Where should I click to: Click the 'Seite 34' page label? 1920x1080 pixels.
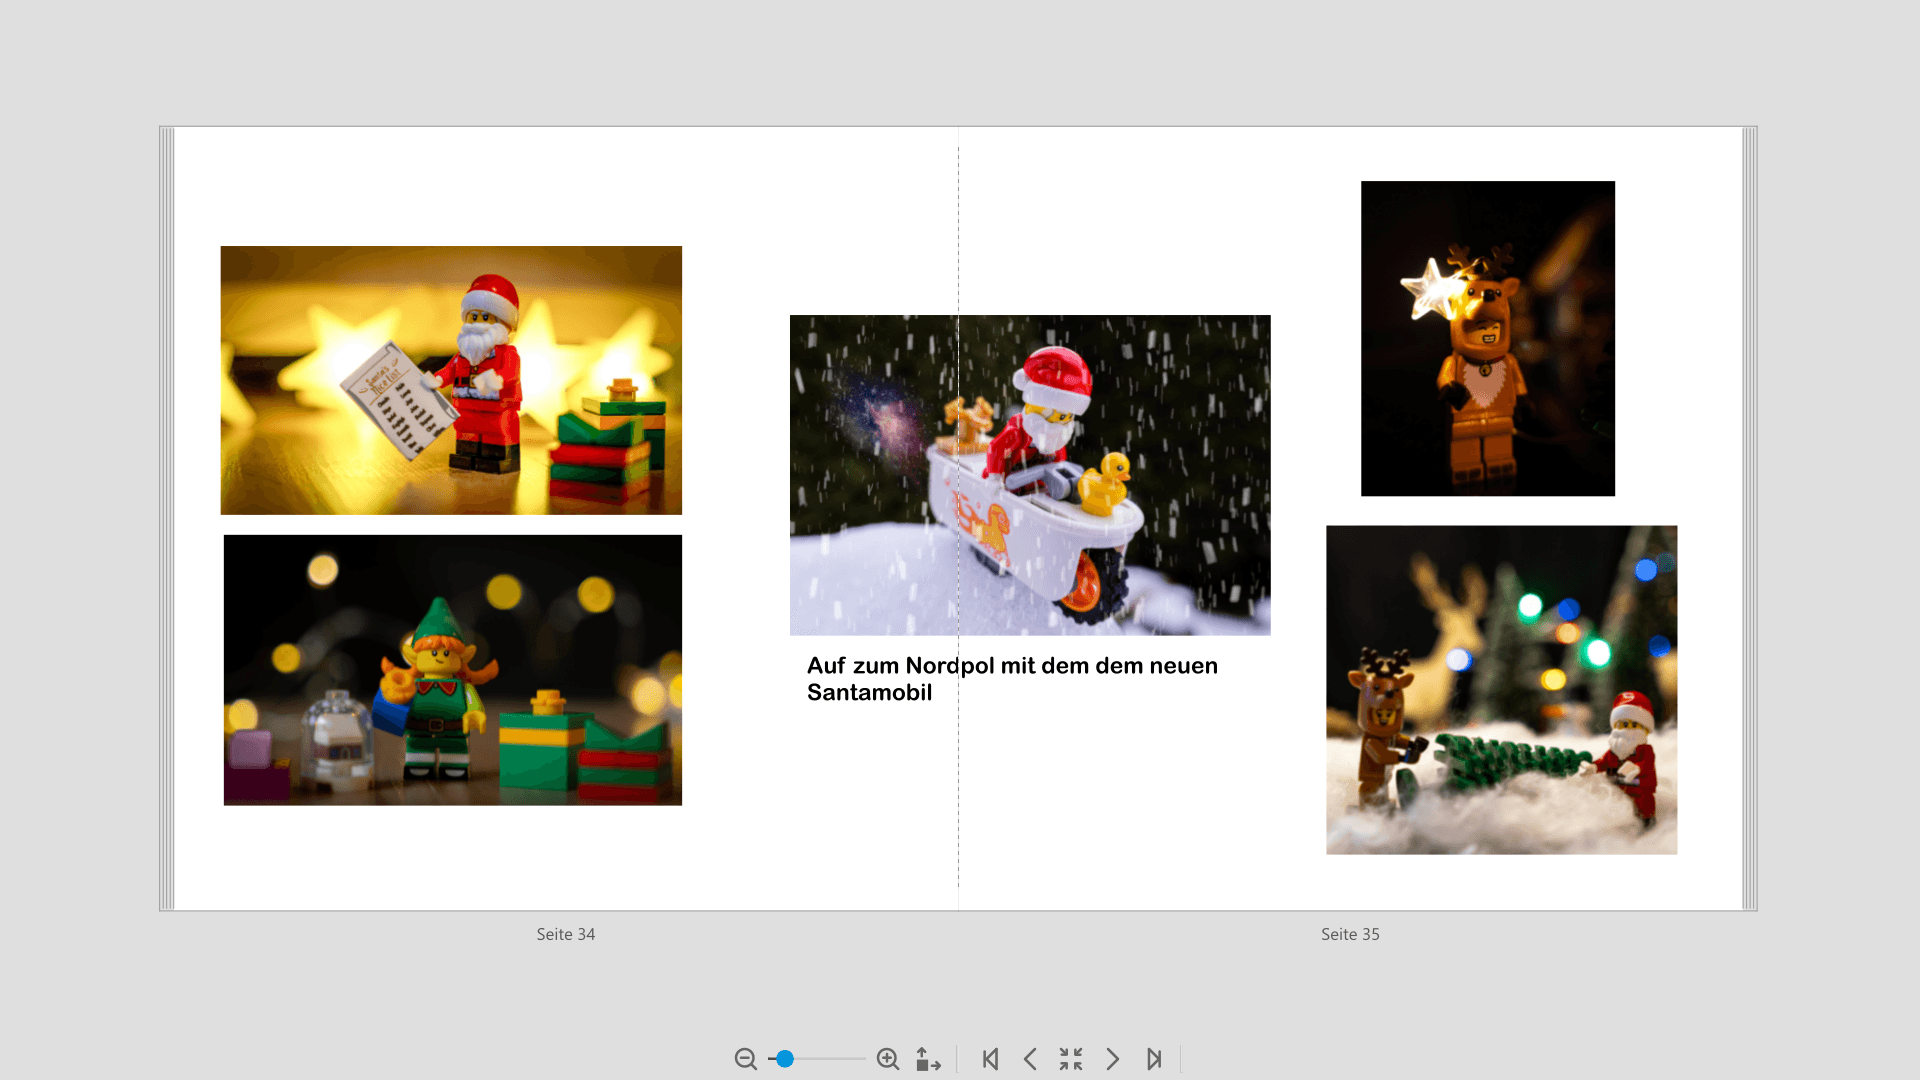565,934
